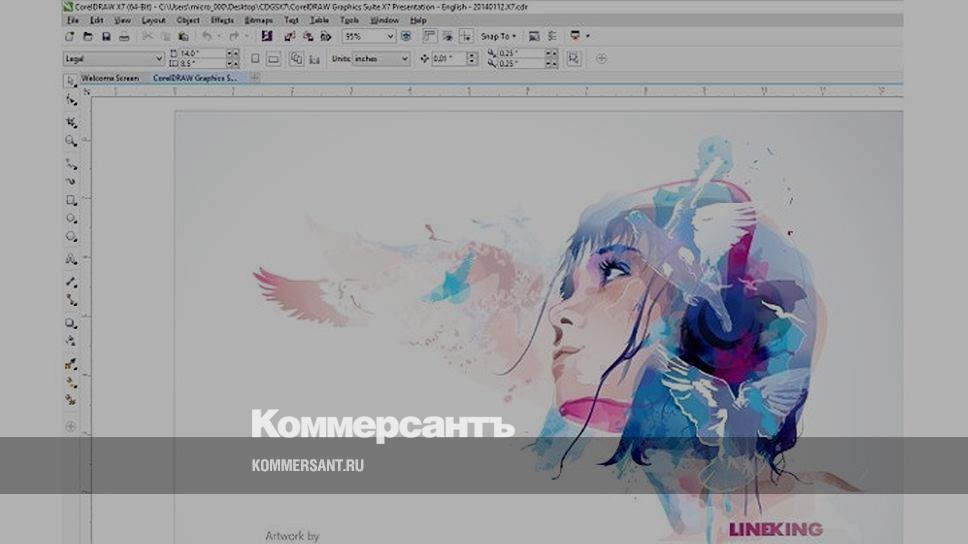The width and height of the screenshot is (968, 544).
Task: Switch page to landscape orientation
Action: 273,59
